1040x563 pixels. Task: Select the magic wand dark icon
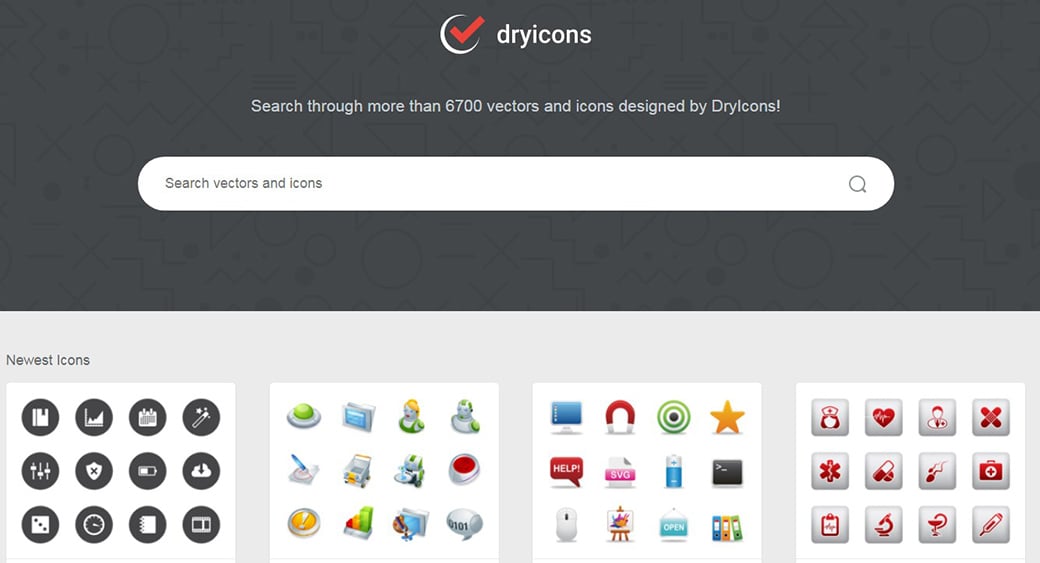pyautogui.click(x=201, y=417)
